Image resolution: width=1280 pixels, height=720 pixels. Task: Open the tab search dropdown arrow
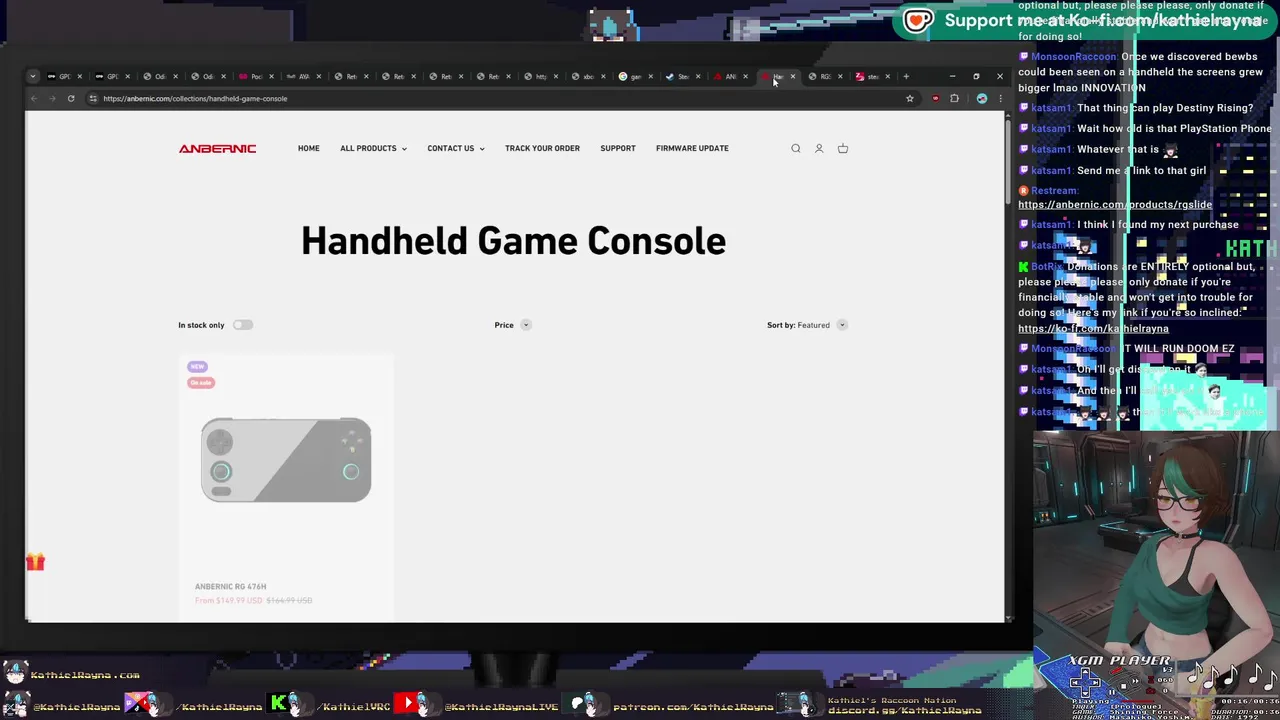[x=33, y=76]
